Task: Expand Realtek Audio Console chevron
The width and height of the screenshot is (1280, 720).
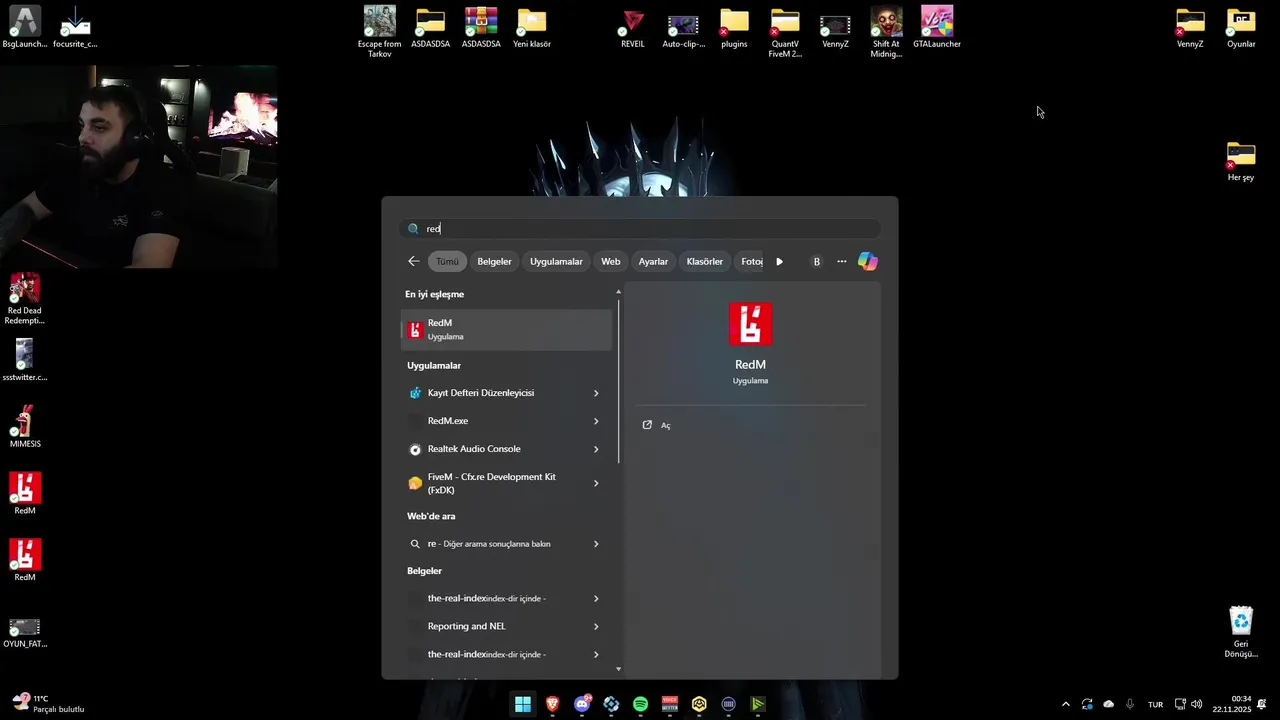Action: (596, 449)
